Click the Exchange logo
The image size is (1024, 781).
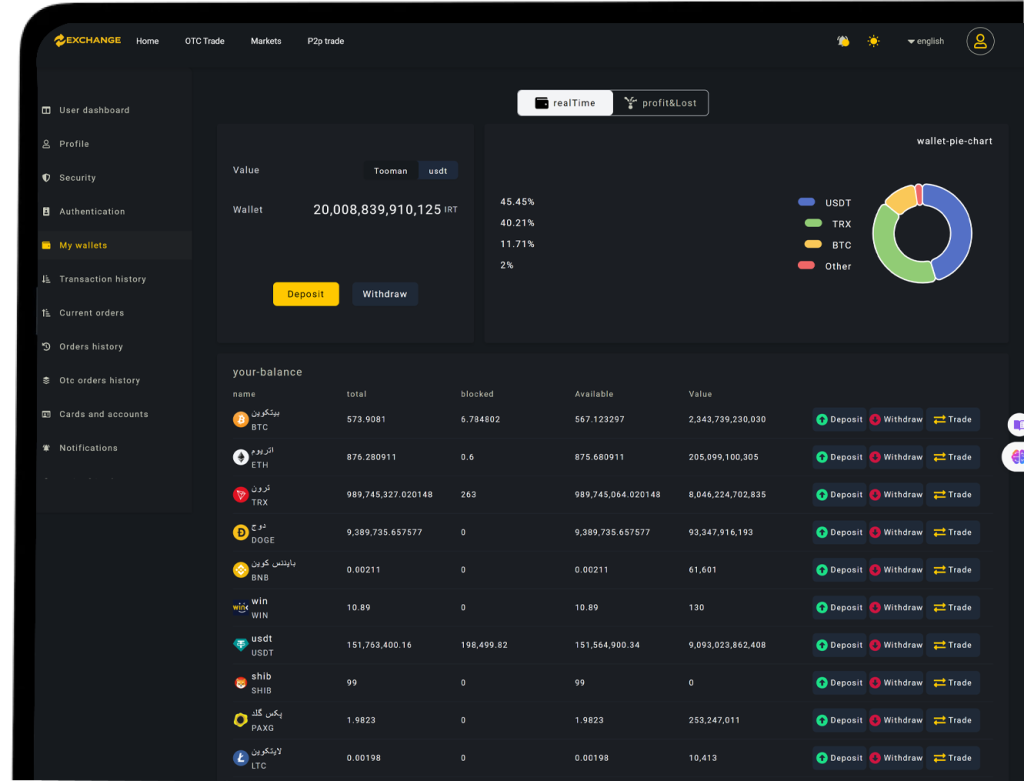click(88, 41)
